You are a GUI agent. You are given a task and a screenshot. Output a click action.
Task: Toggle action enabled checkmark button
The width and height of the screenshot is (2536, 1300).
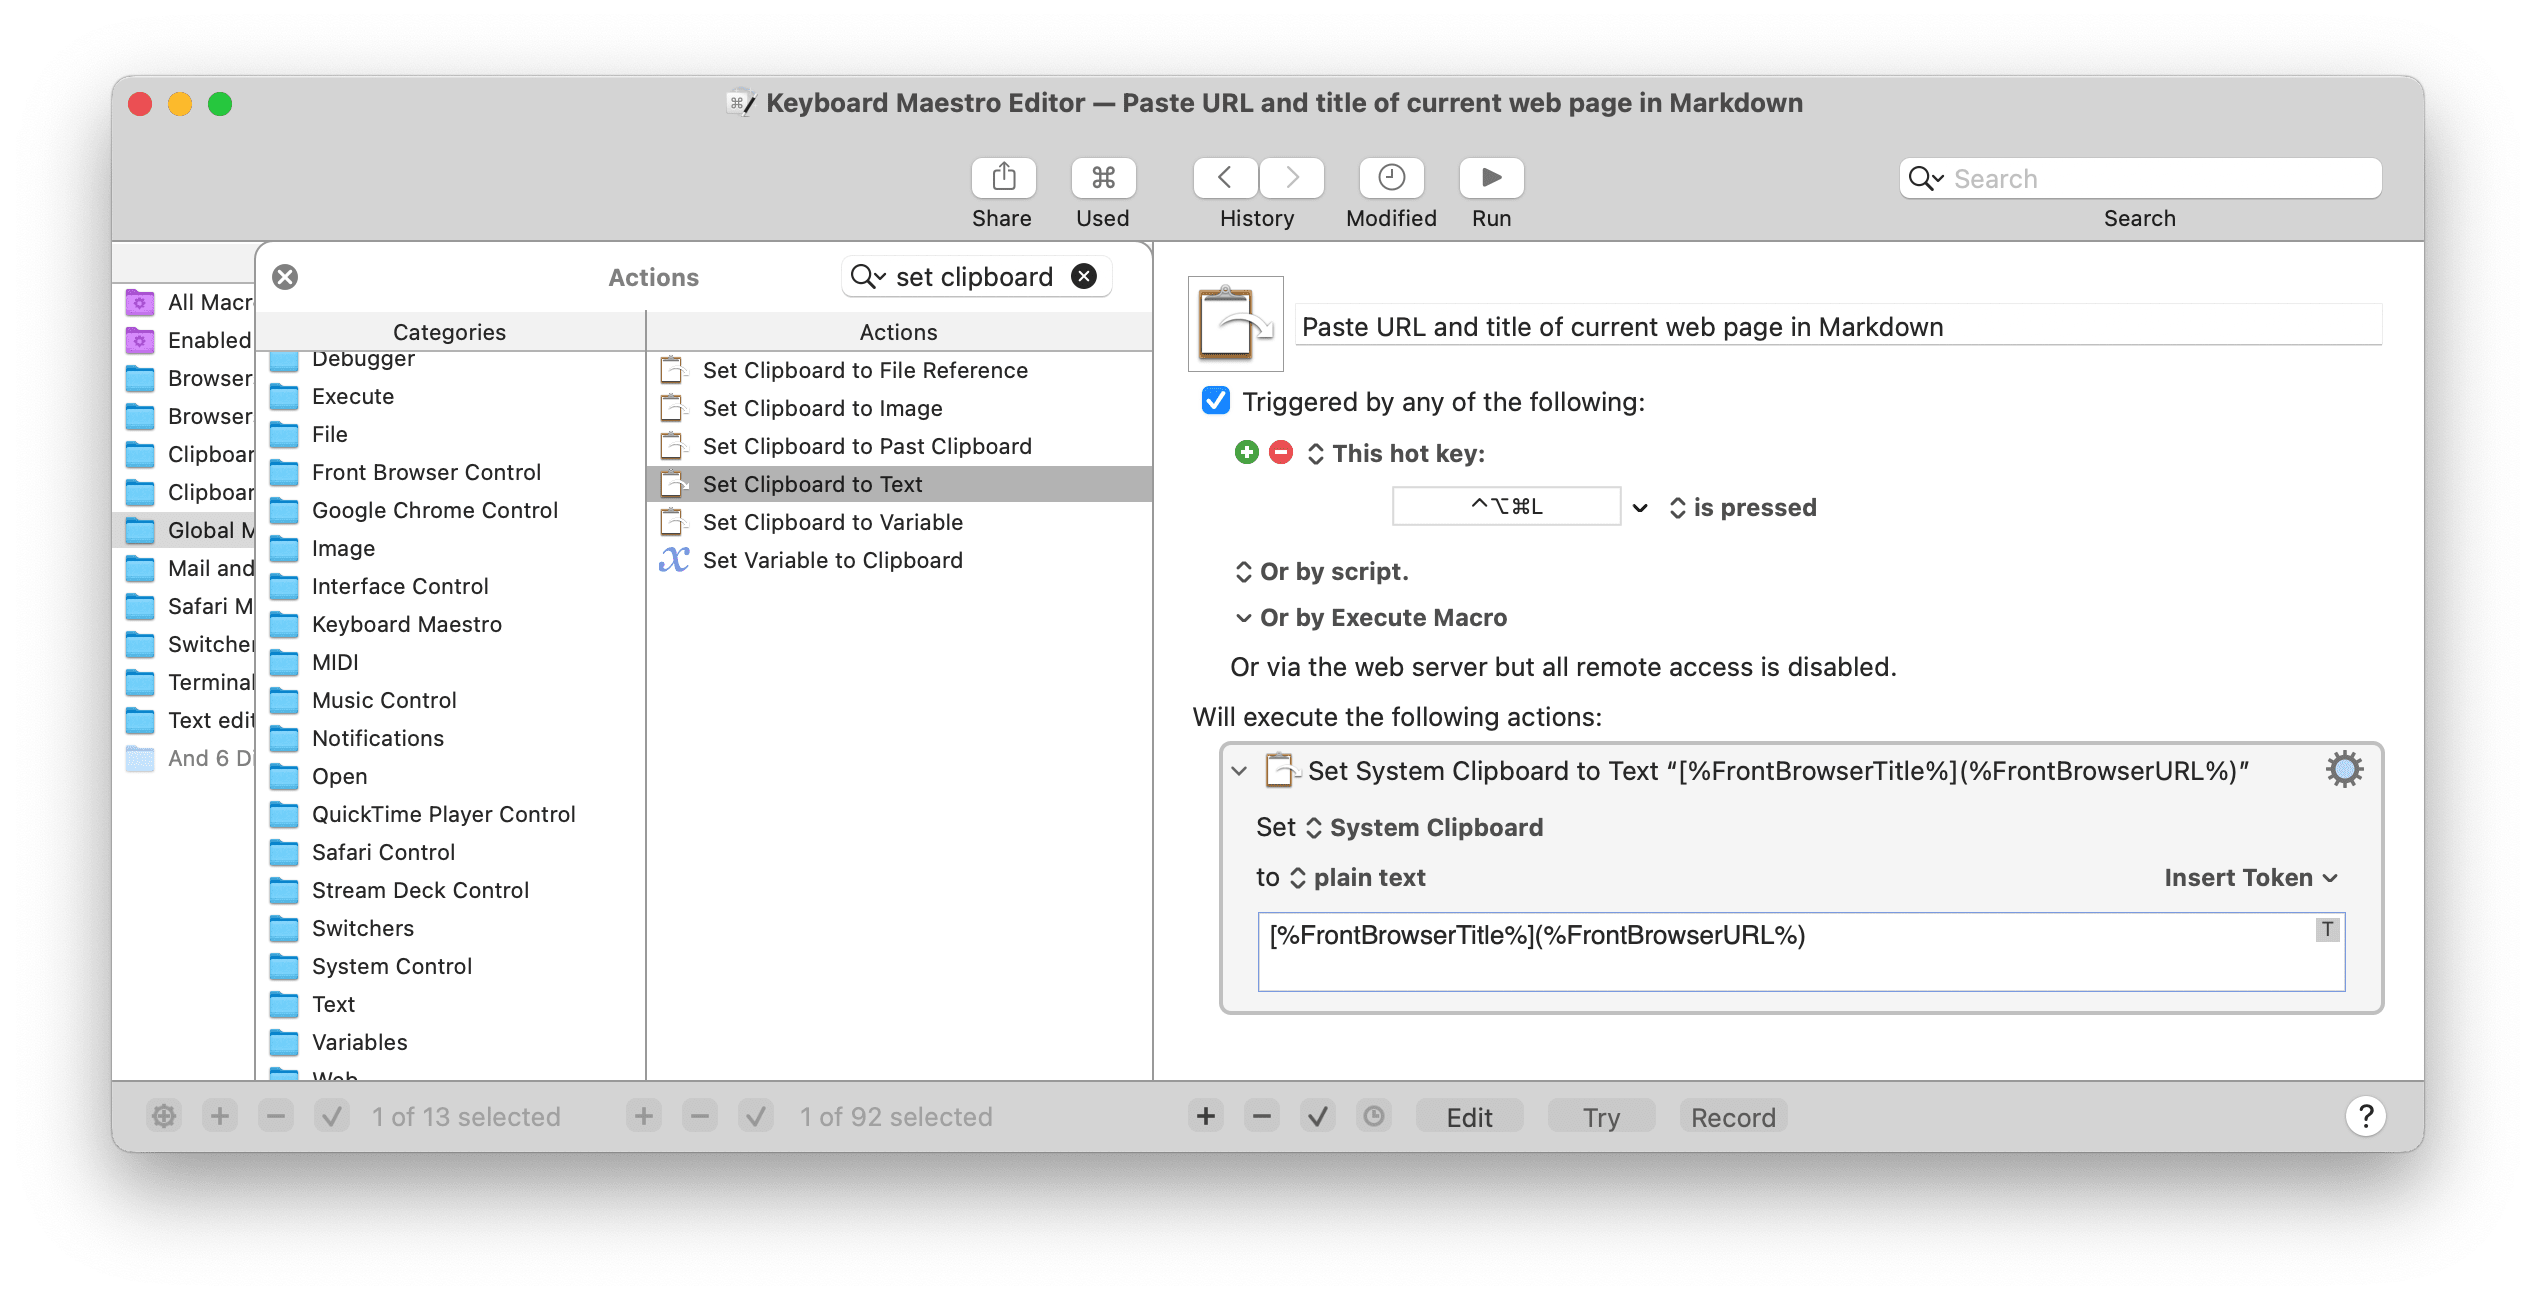click(1318, 1116)
